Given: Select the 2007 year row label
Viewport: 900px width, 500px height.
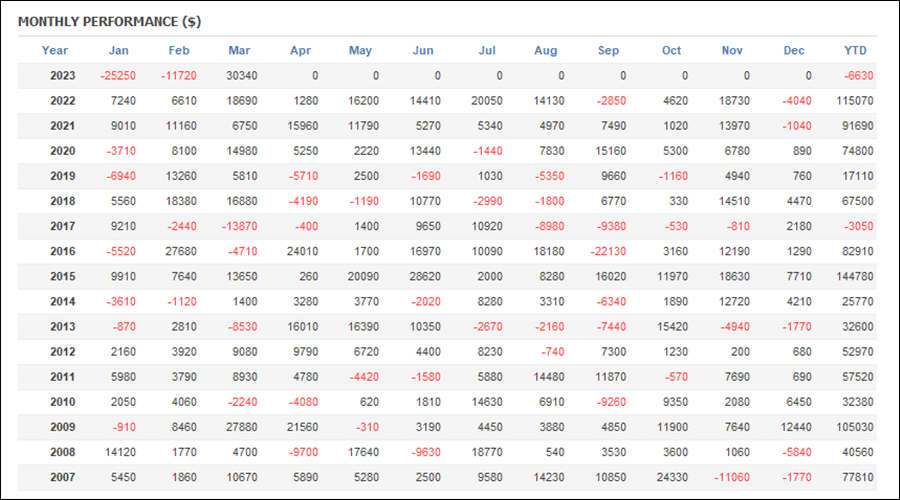Looking at the screenshot, I should pos(63,477).
